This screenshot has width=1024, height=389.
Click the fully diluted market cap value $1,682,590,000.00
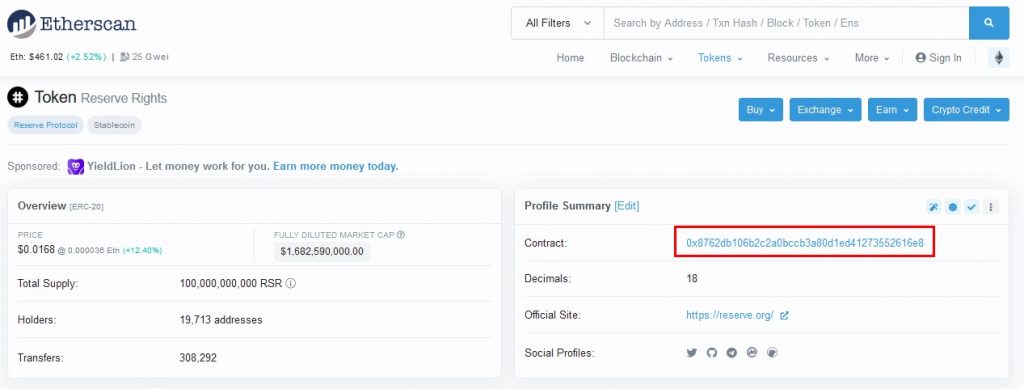click(x=322, y=251)
